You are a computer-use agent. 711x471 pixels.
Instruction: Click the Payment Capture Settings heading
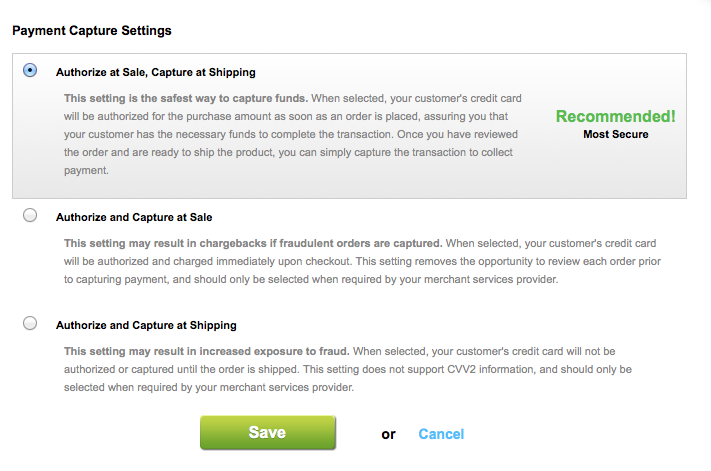pos(92,30)
